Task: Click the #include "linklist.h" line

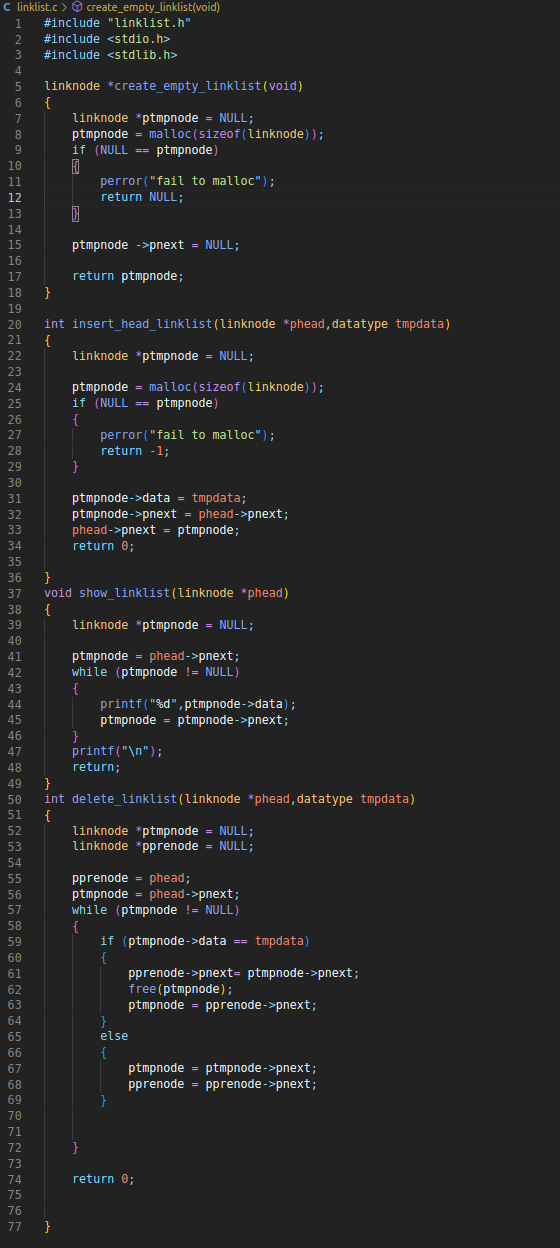Action: click(117, 22)
